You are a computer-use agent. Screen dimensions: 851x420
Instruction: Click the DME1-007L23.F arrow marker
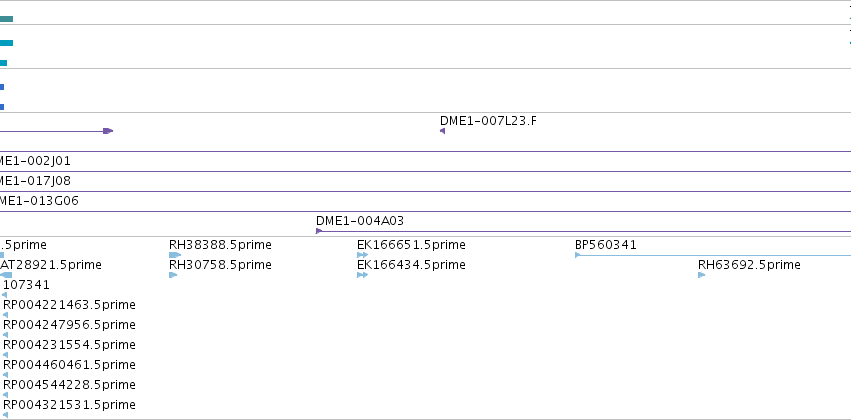442,131
